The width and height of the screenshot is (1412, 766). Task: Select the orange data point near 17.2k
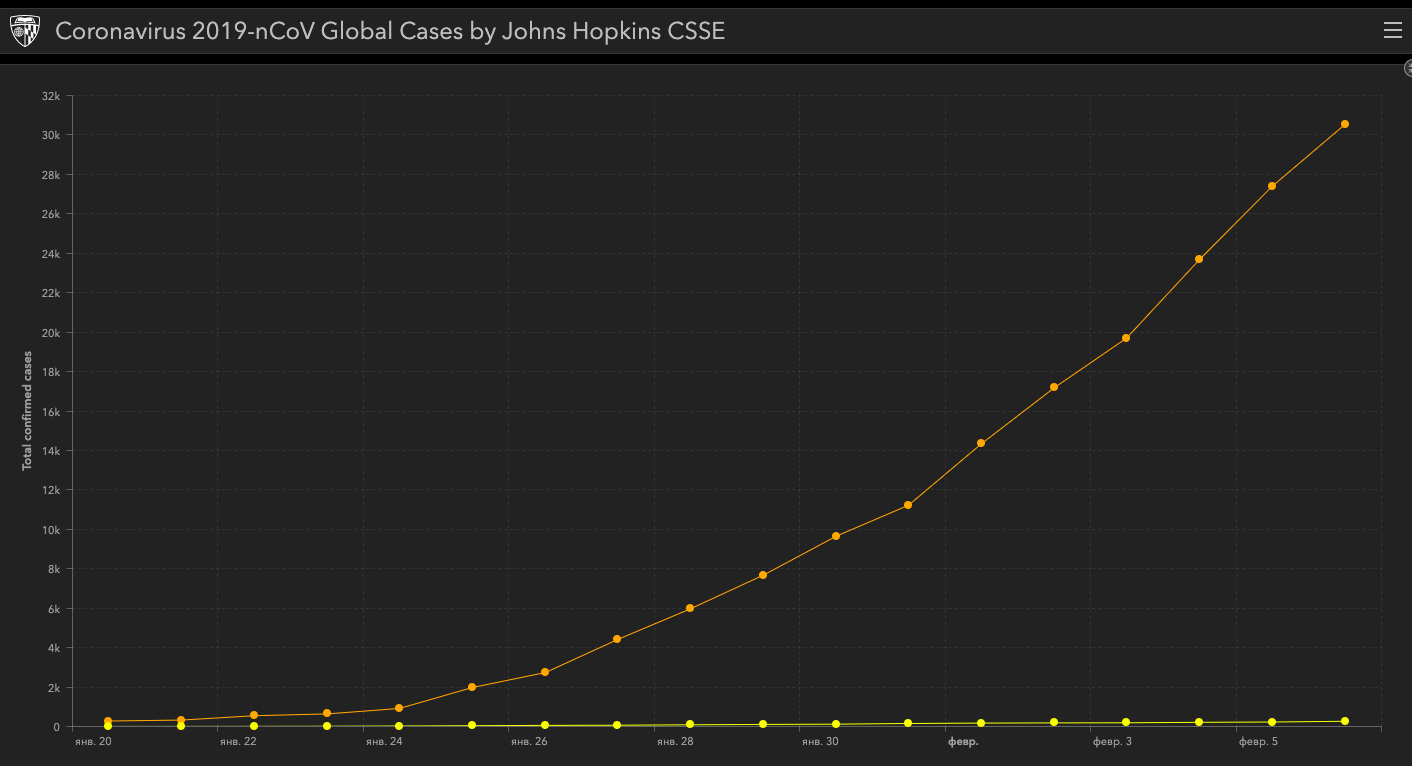pyautogui.click(x=1054, y=387)
